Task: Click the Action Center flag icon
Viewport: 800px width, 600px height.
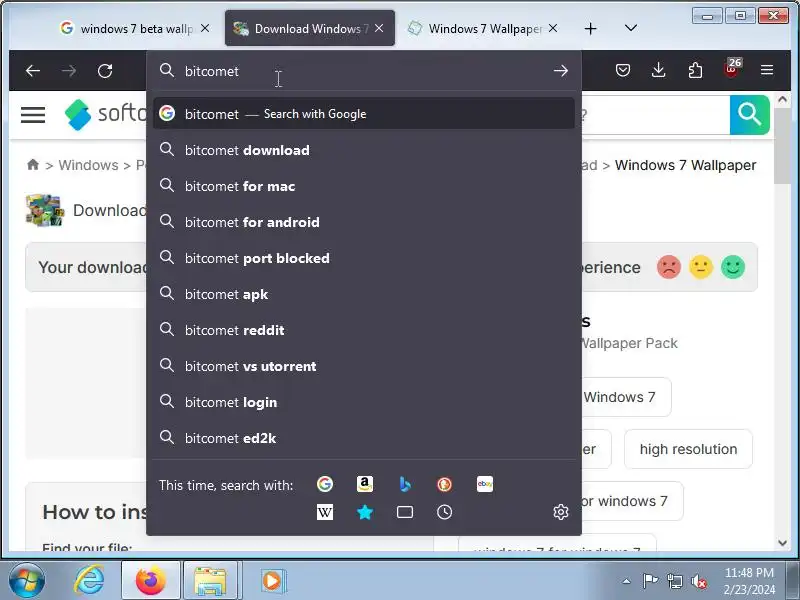Action: (x=650, y=581)
